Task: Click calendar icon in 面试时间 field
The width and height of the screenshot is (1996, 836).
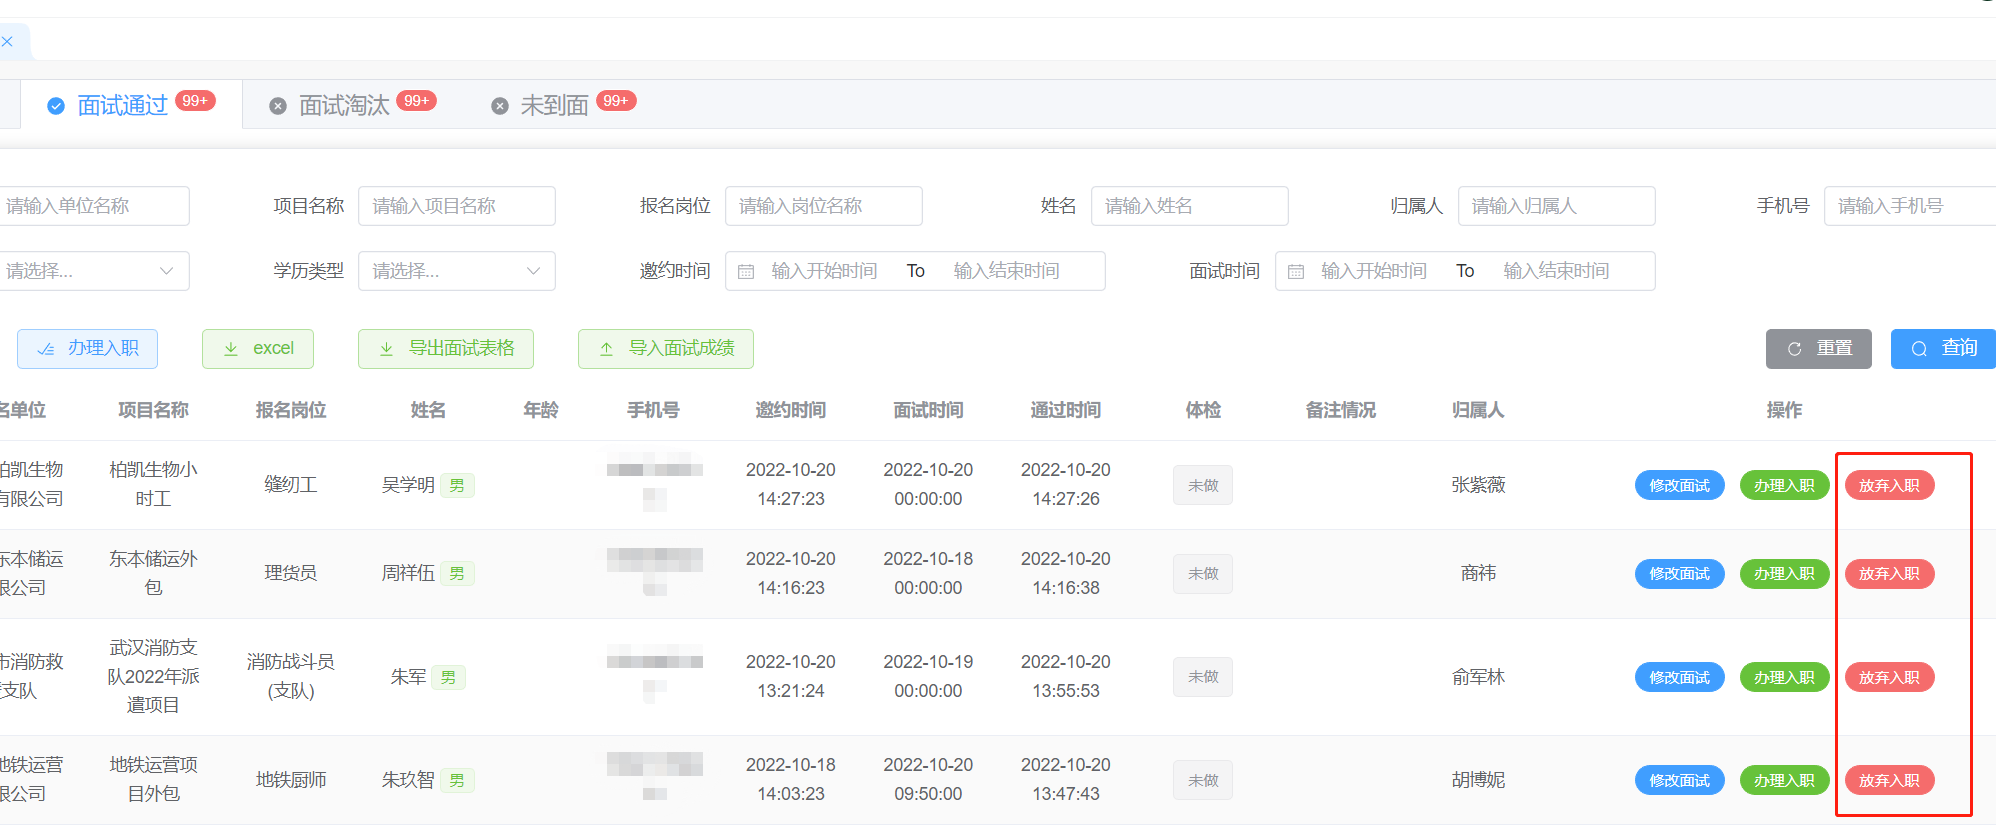Action: pos(1296,271)
